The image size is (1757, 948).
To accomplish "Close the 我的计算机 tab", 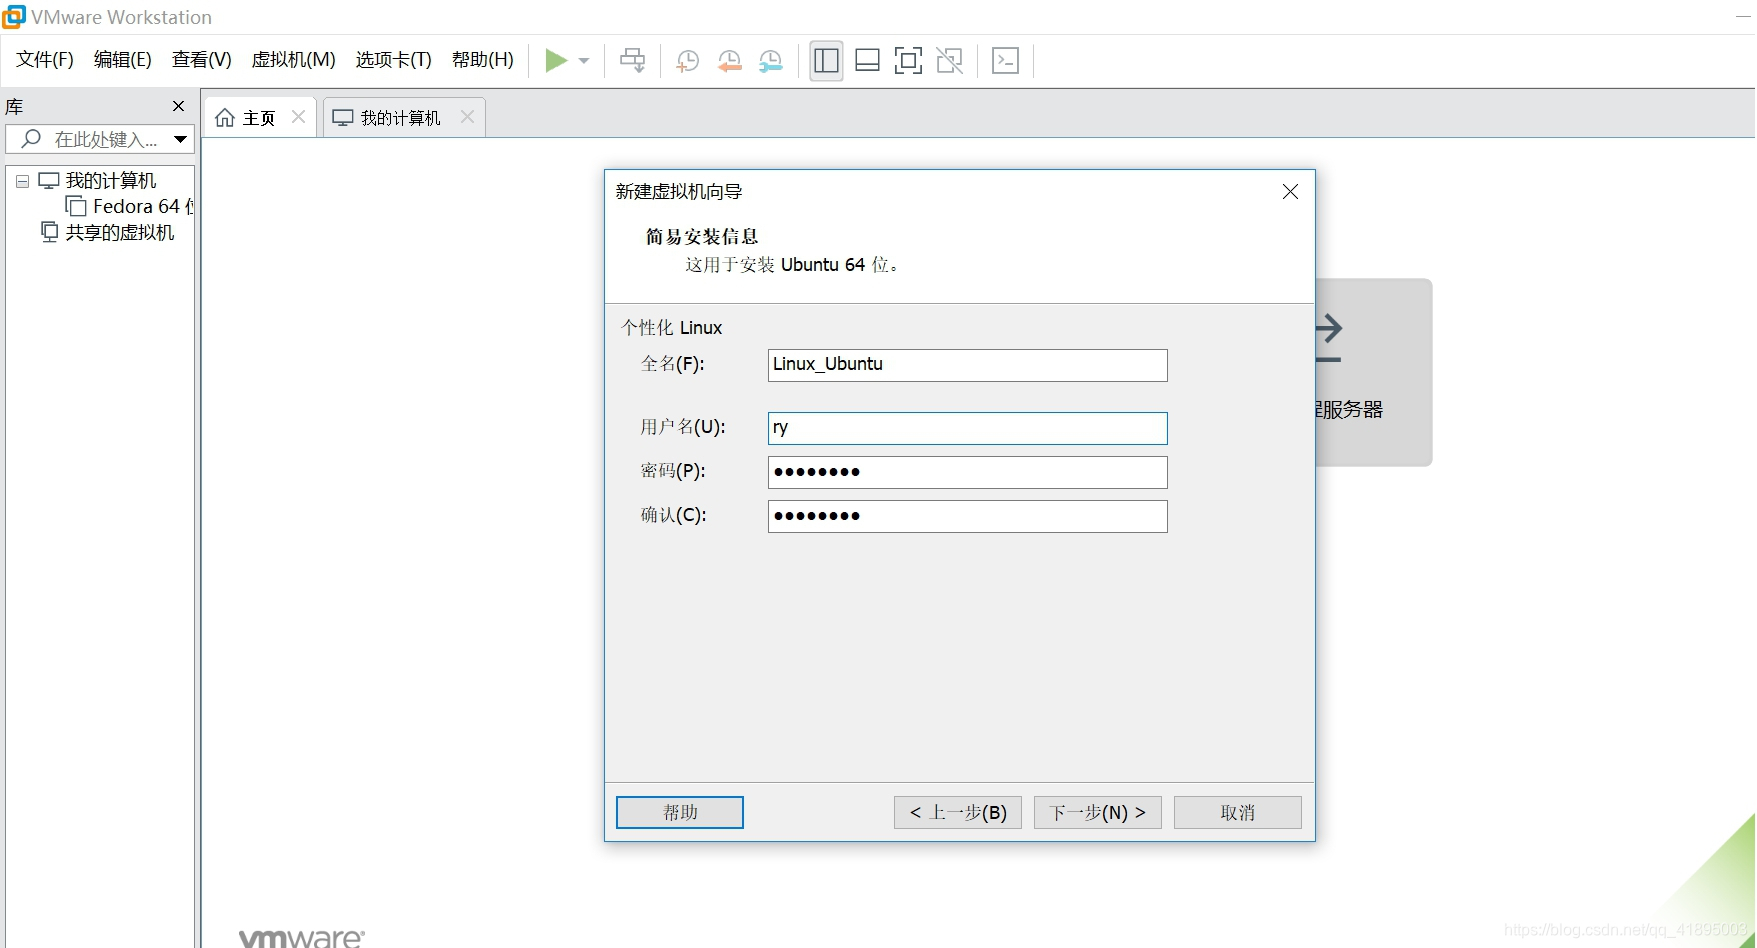I will click(x=467, y=117).
